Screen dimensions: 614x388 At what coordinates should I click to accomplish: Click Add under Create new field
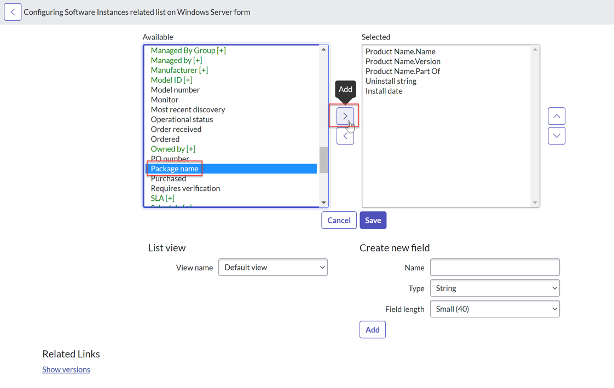pos(372,330)
